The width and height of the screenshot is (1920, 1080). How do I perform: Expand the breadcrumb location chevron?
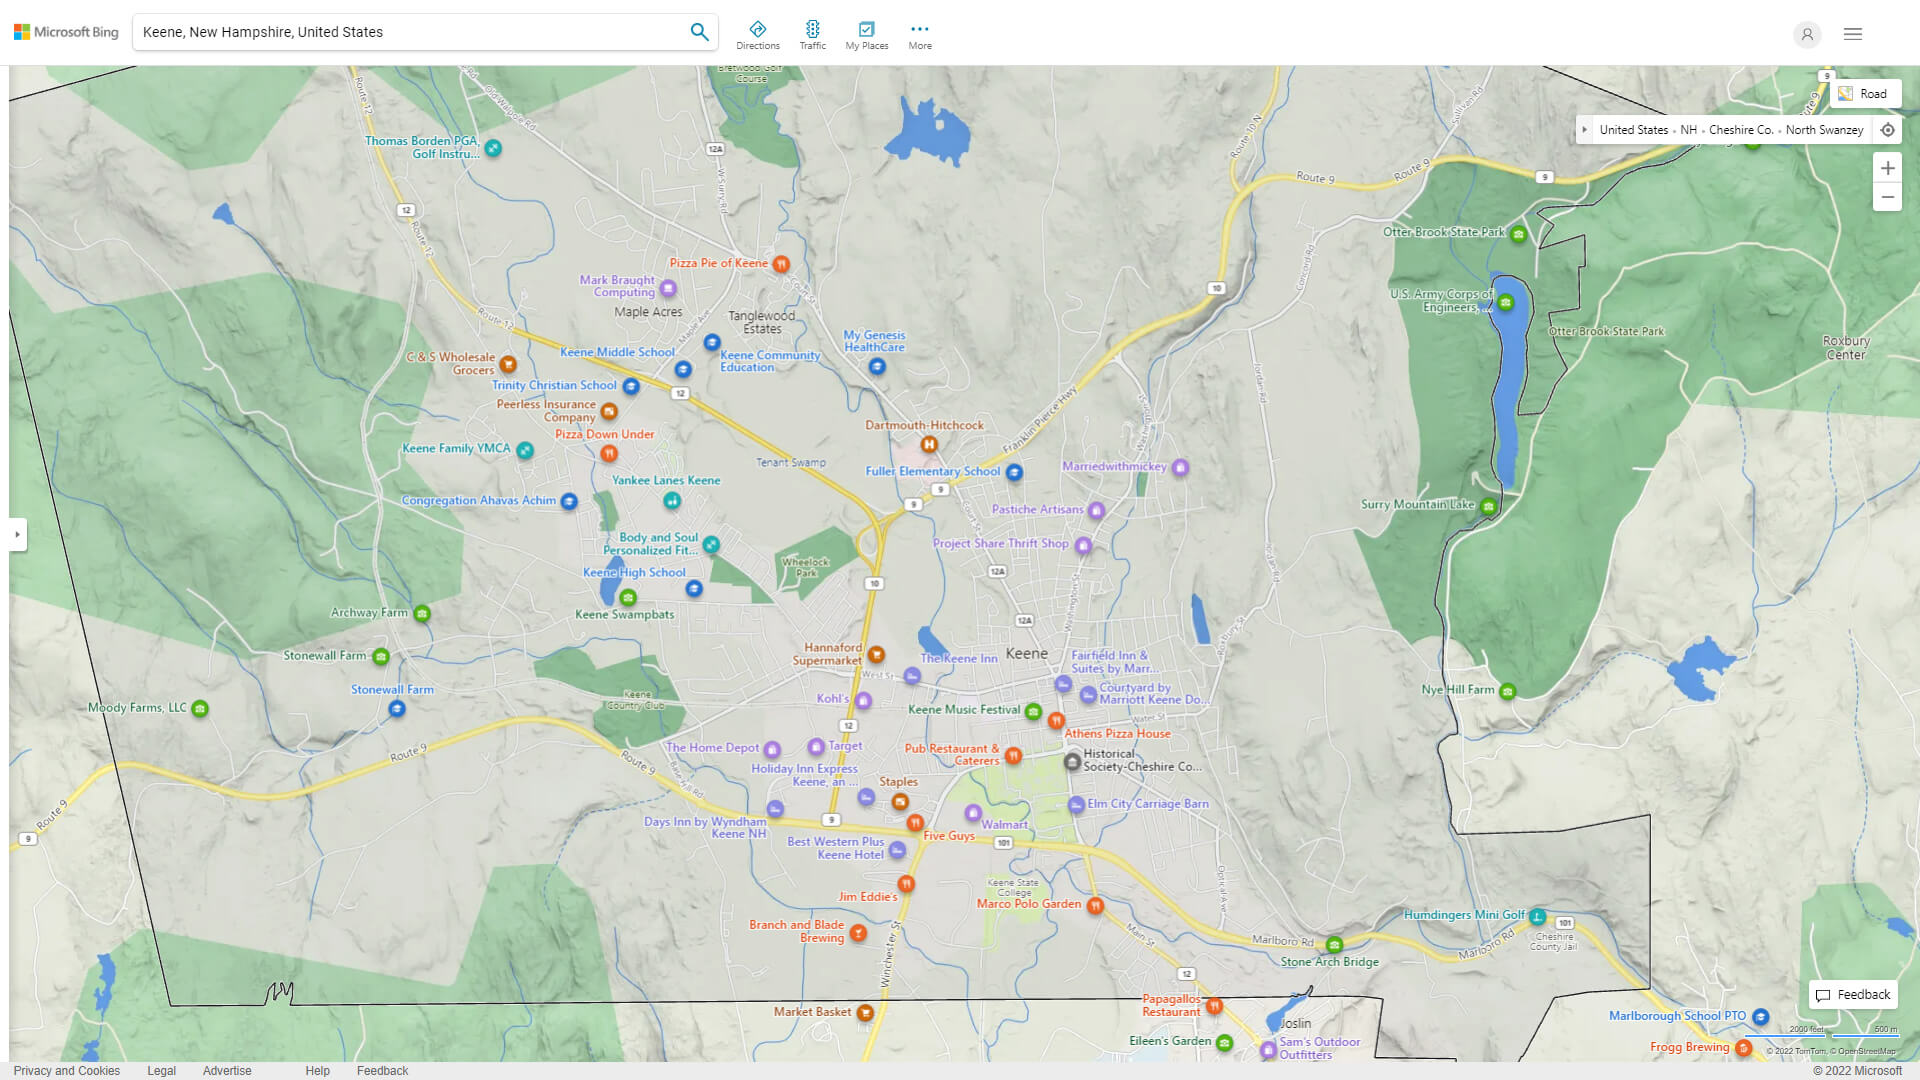click(1584, 129)
